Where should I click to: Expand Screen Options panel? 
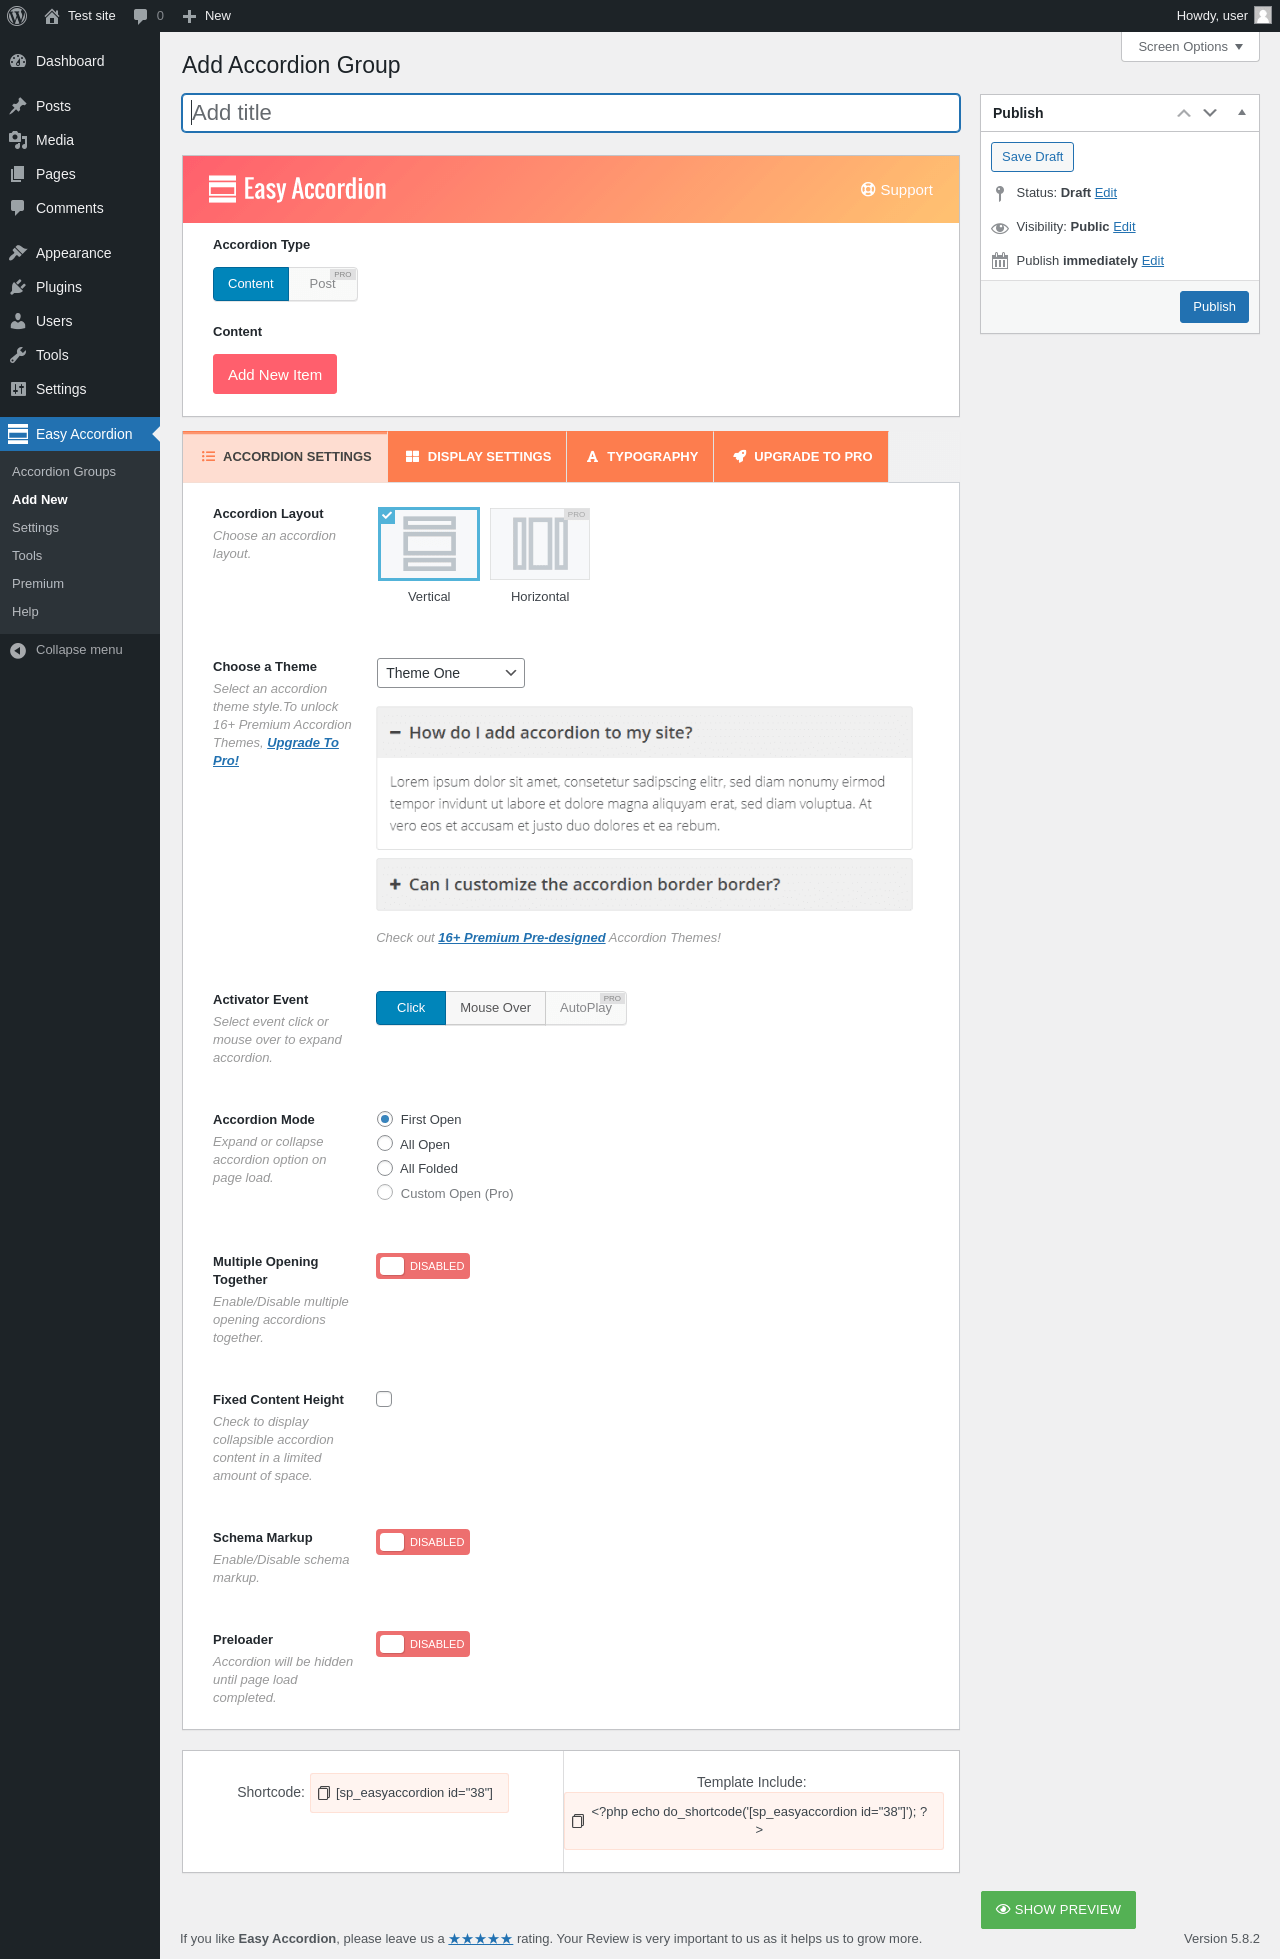(x=1190, y=47)
